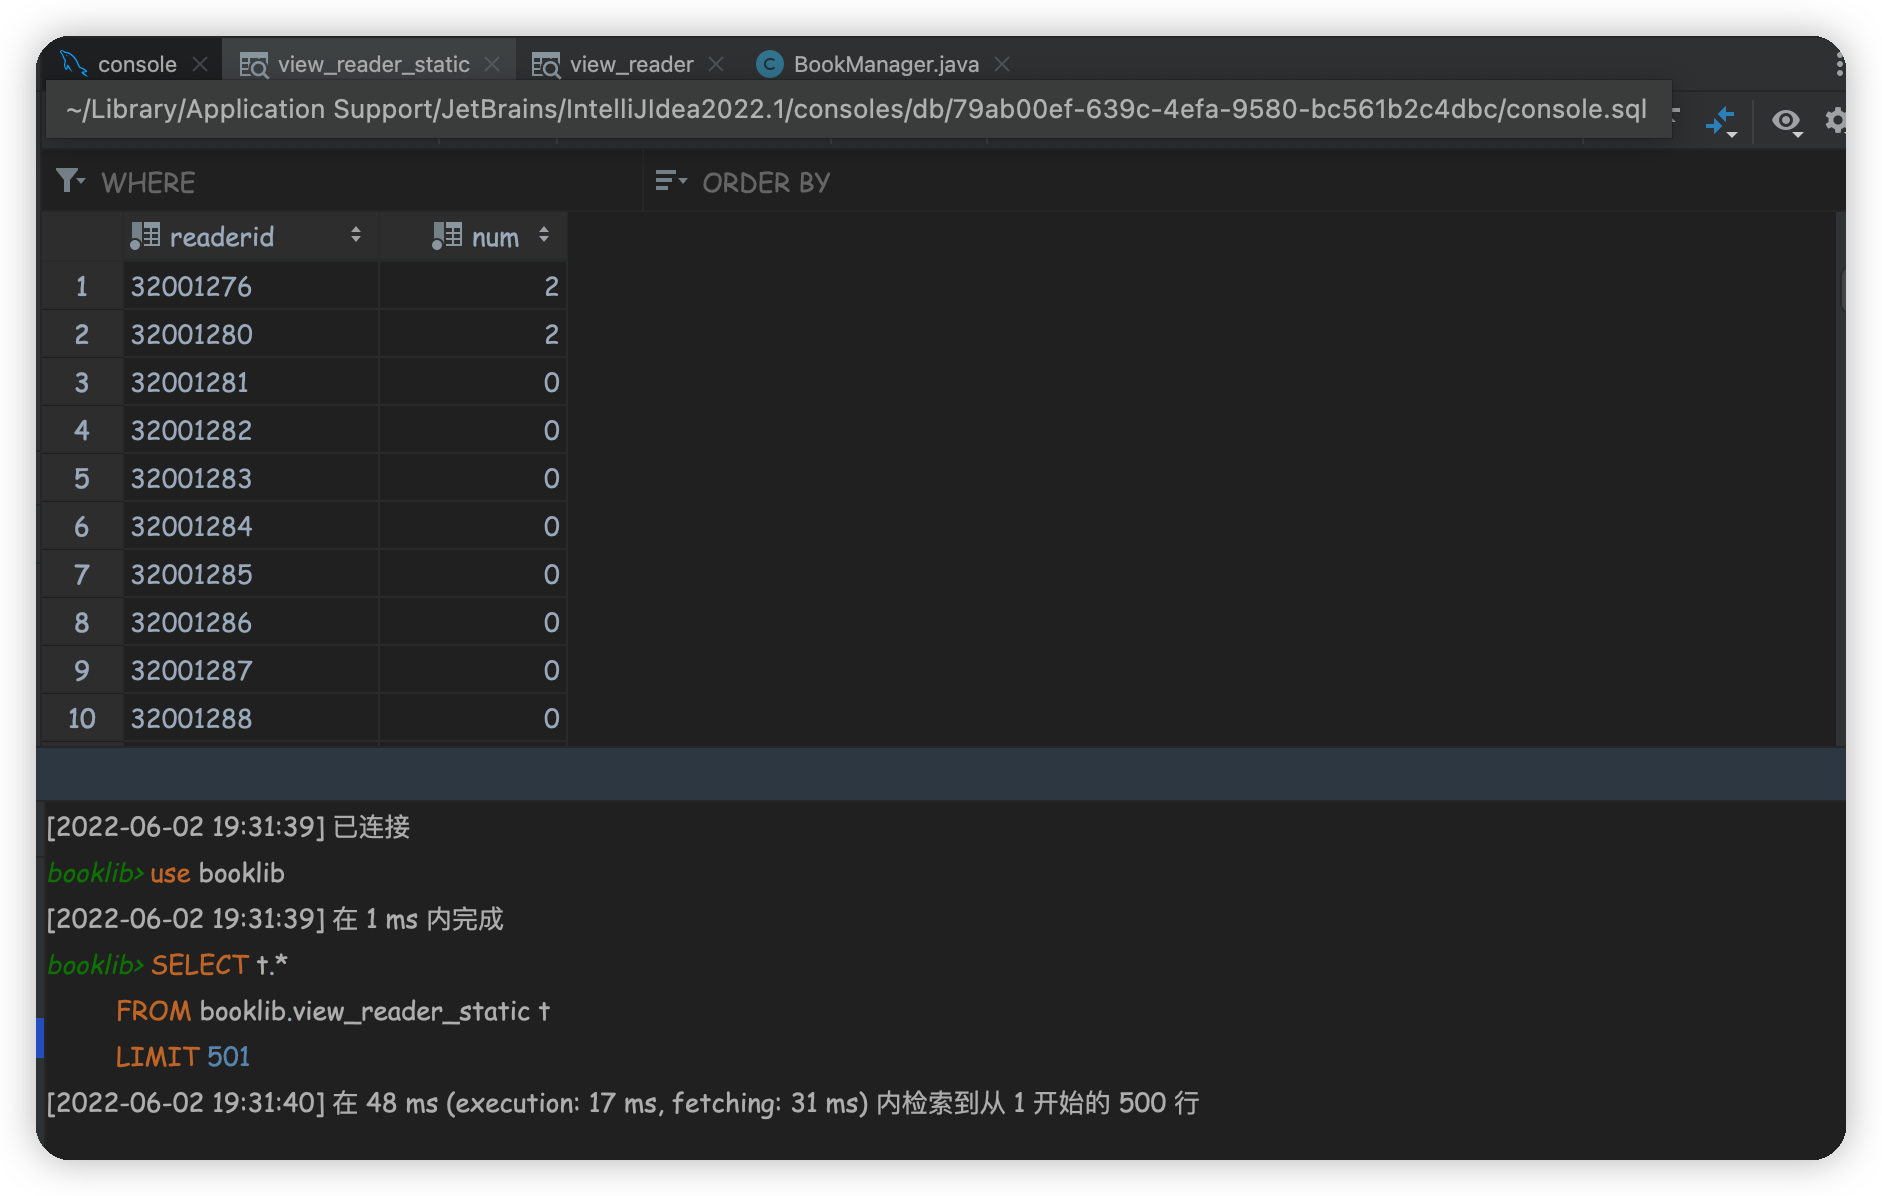Click the BookManager.java class icon
1882x1196 pixels.
point(769,64)
